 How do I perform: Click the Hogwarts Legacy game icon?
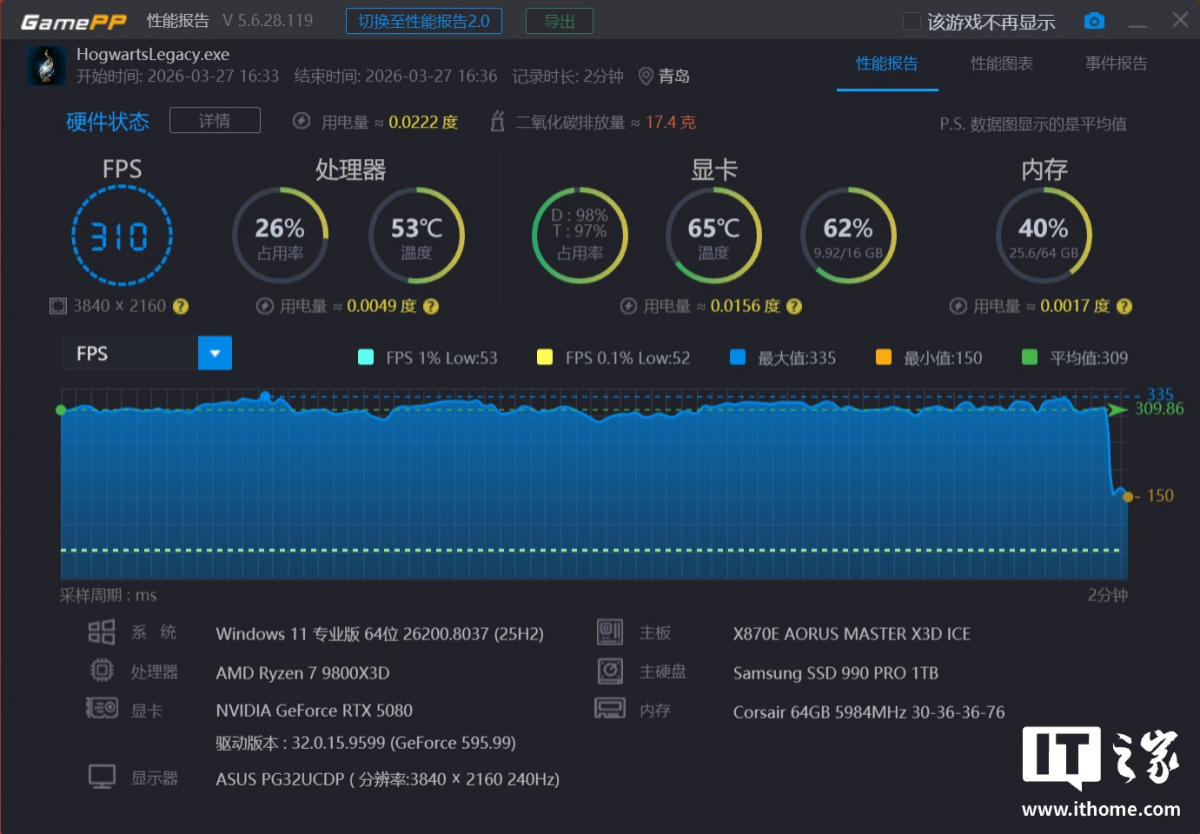(x=46, y=65)
